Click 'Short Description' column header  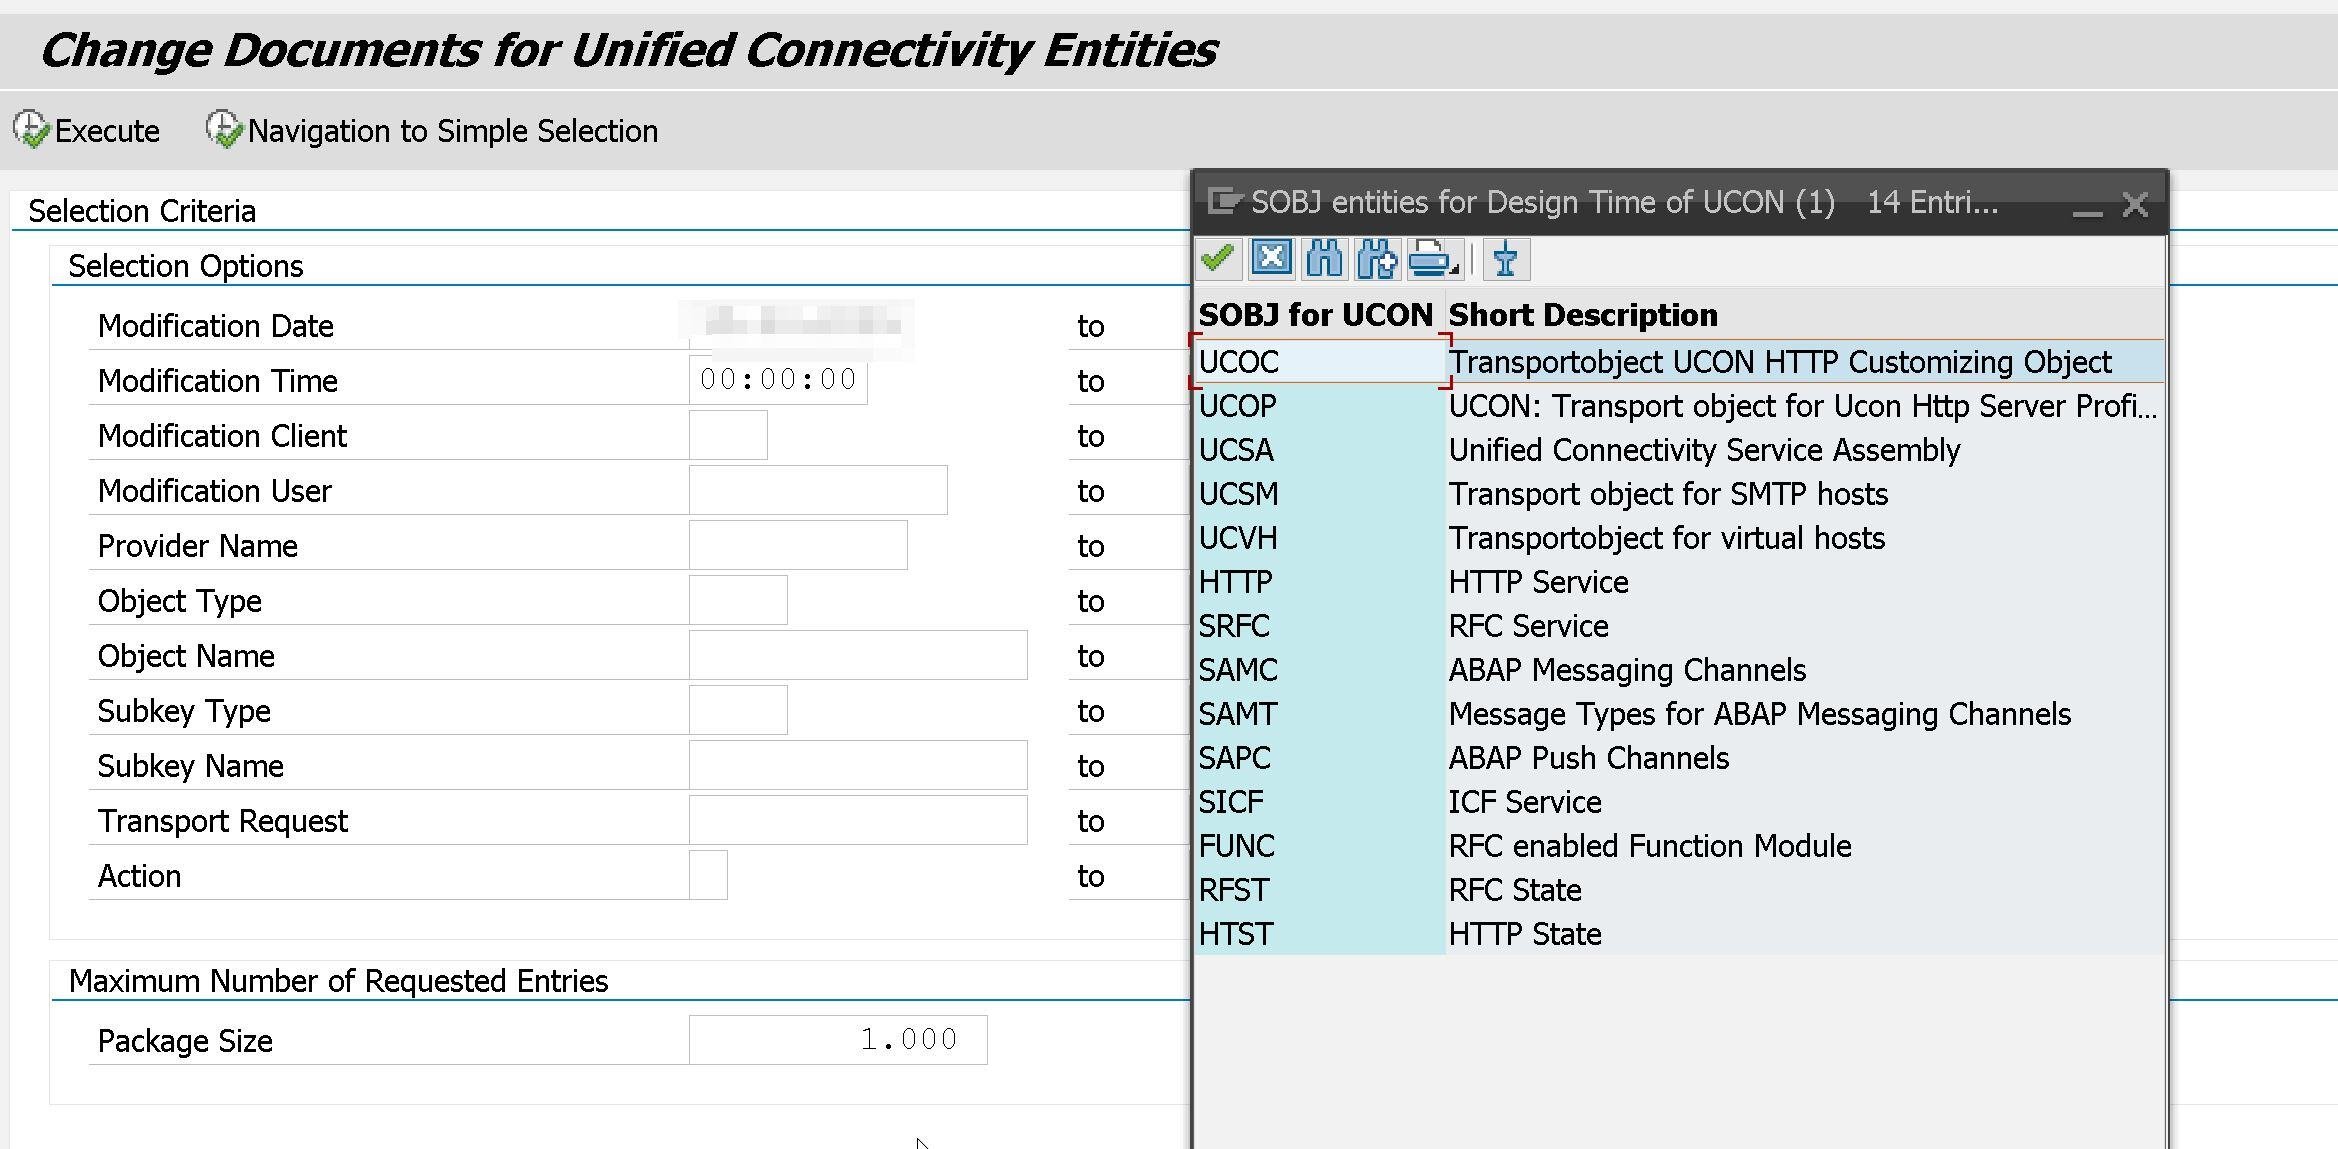tap(1583, 315)
